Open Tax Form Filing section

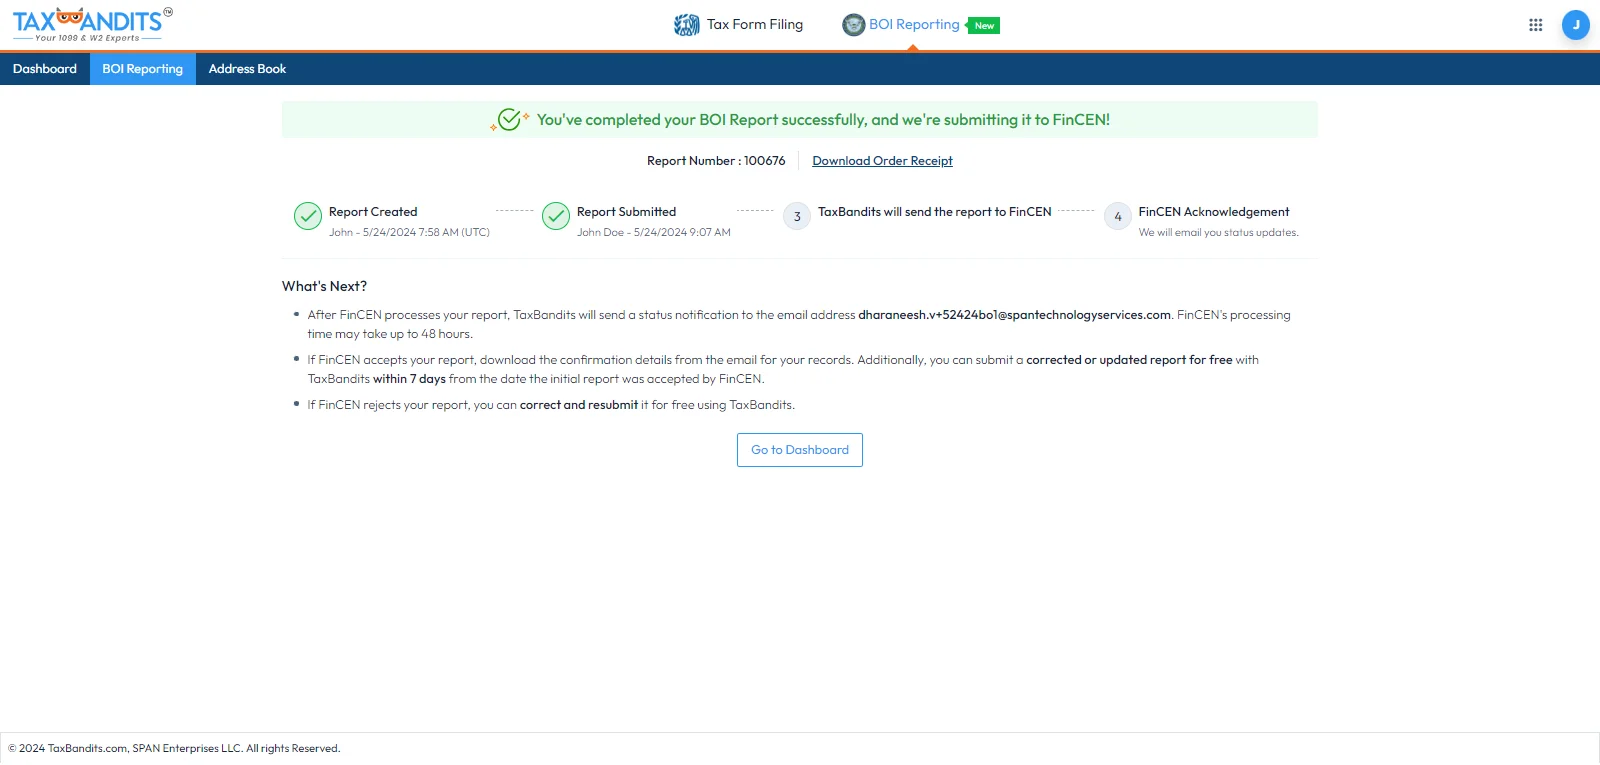[754, 25]
